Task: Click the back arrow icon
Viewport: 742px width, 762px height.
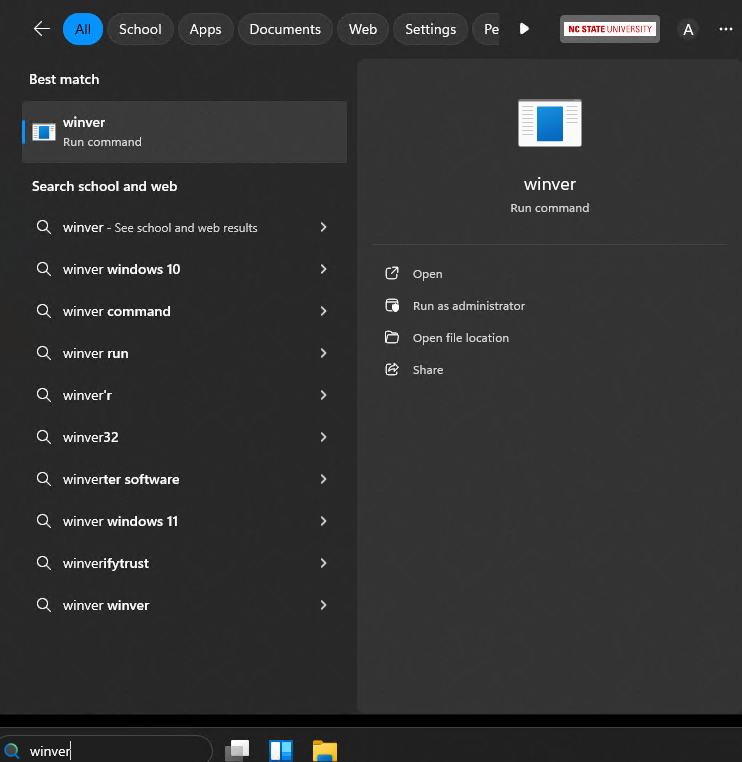Action: point(41,29)
